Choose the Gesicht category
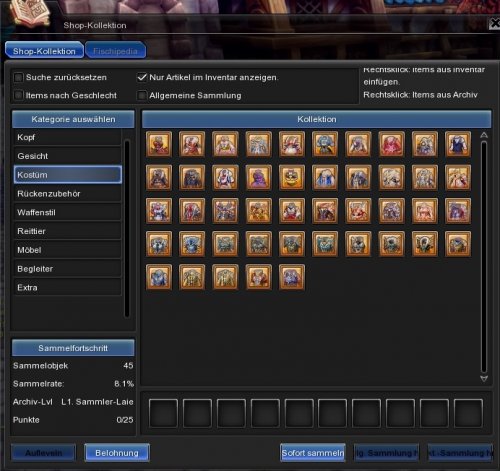Image resolution: width=500 pixels, height=471 pixels. pos(67,156)
